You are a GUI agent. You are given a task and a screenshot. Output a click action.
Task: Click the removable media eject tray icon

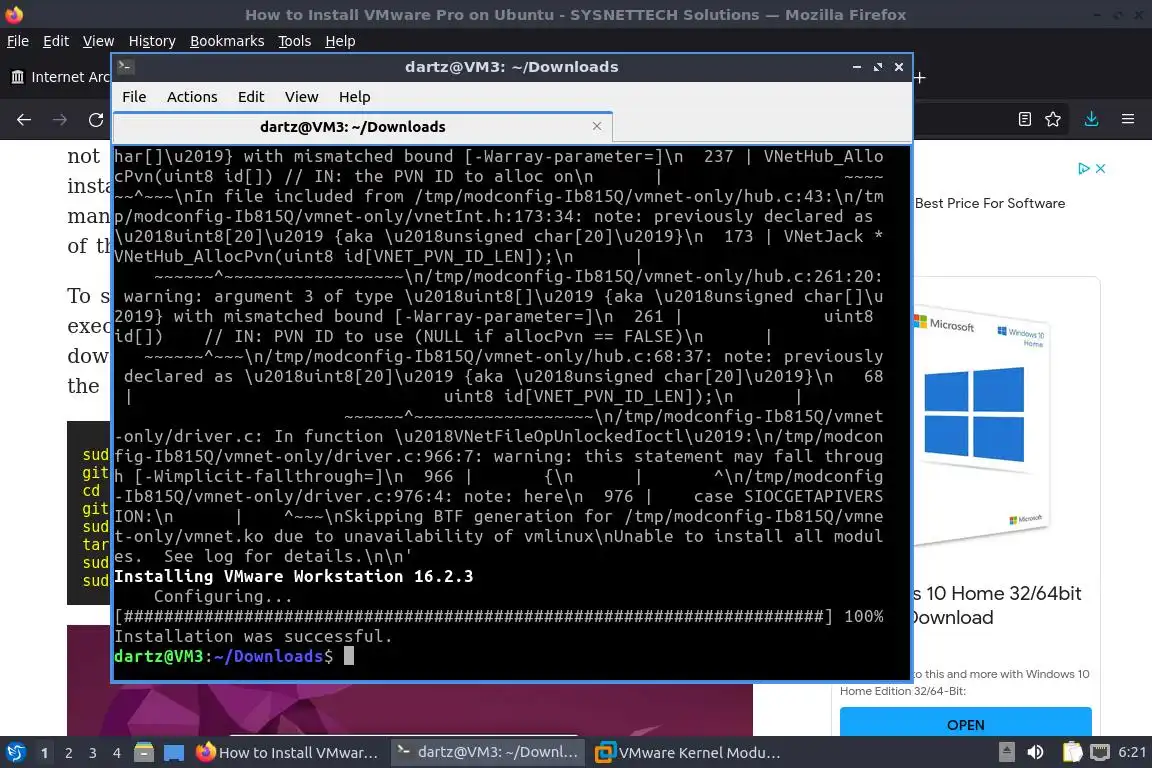[x=1007, y=753]
